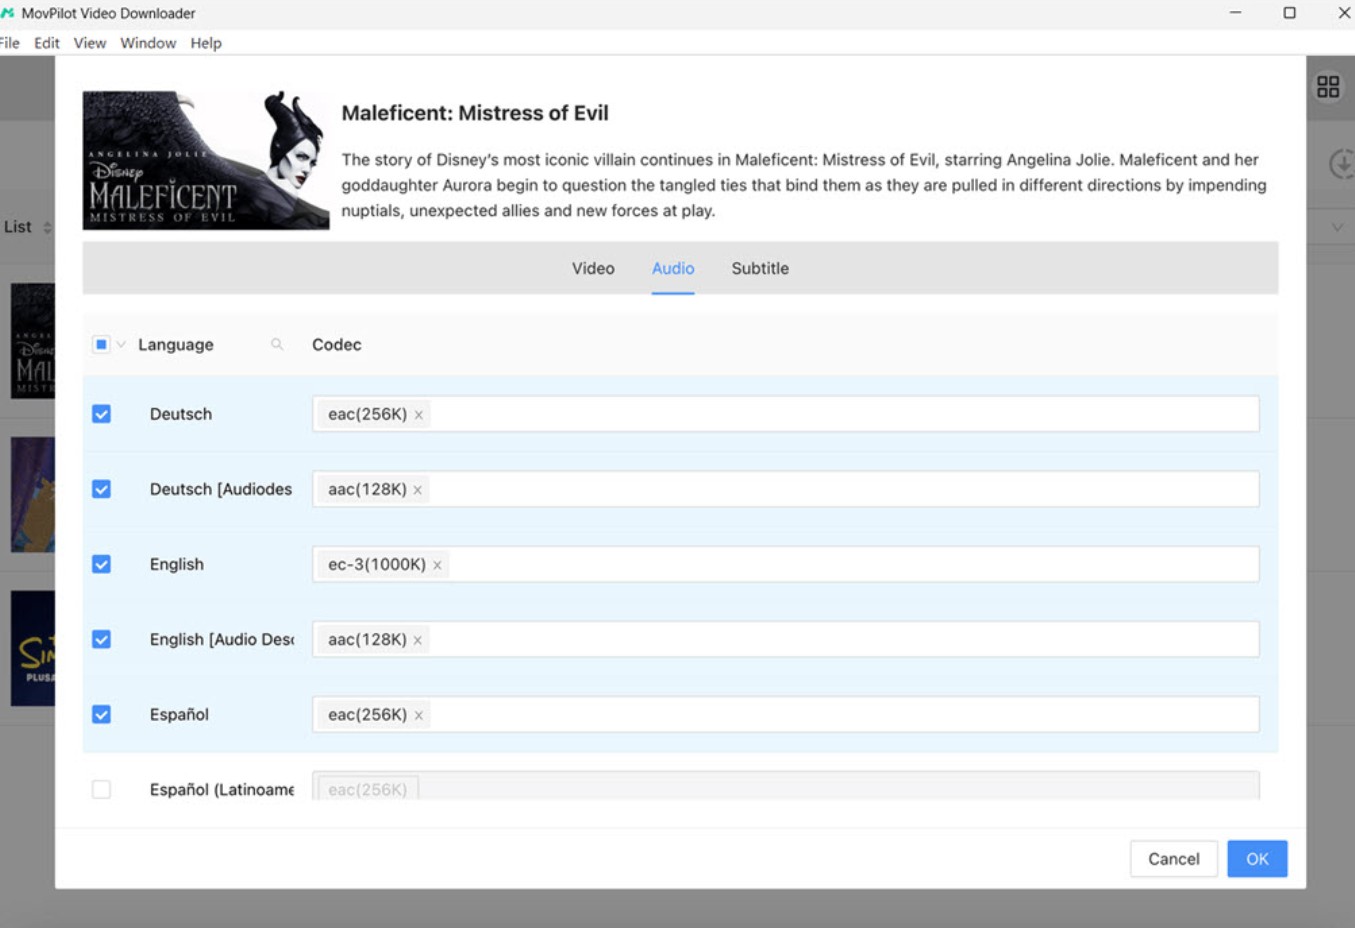
Task: Click the Codec column header
Action: [337, 344]
